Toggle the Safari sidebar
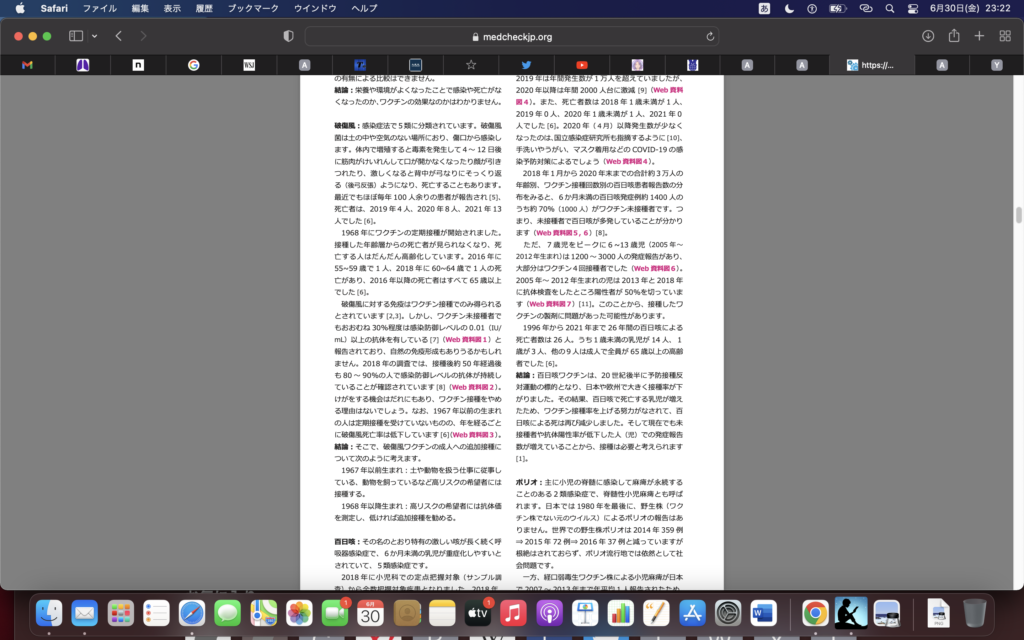Viewport: 1024px width, 640px height. click(76, 36)
